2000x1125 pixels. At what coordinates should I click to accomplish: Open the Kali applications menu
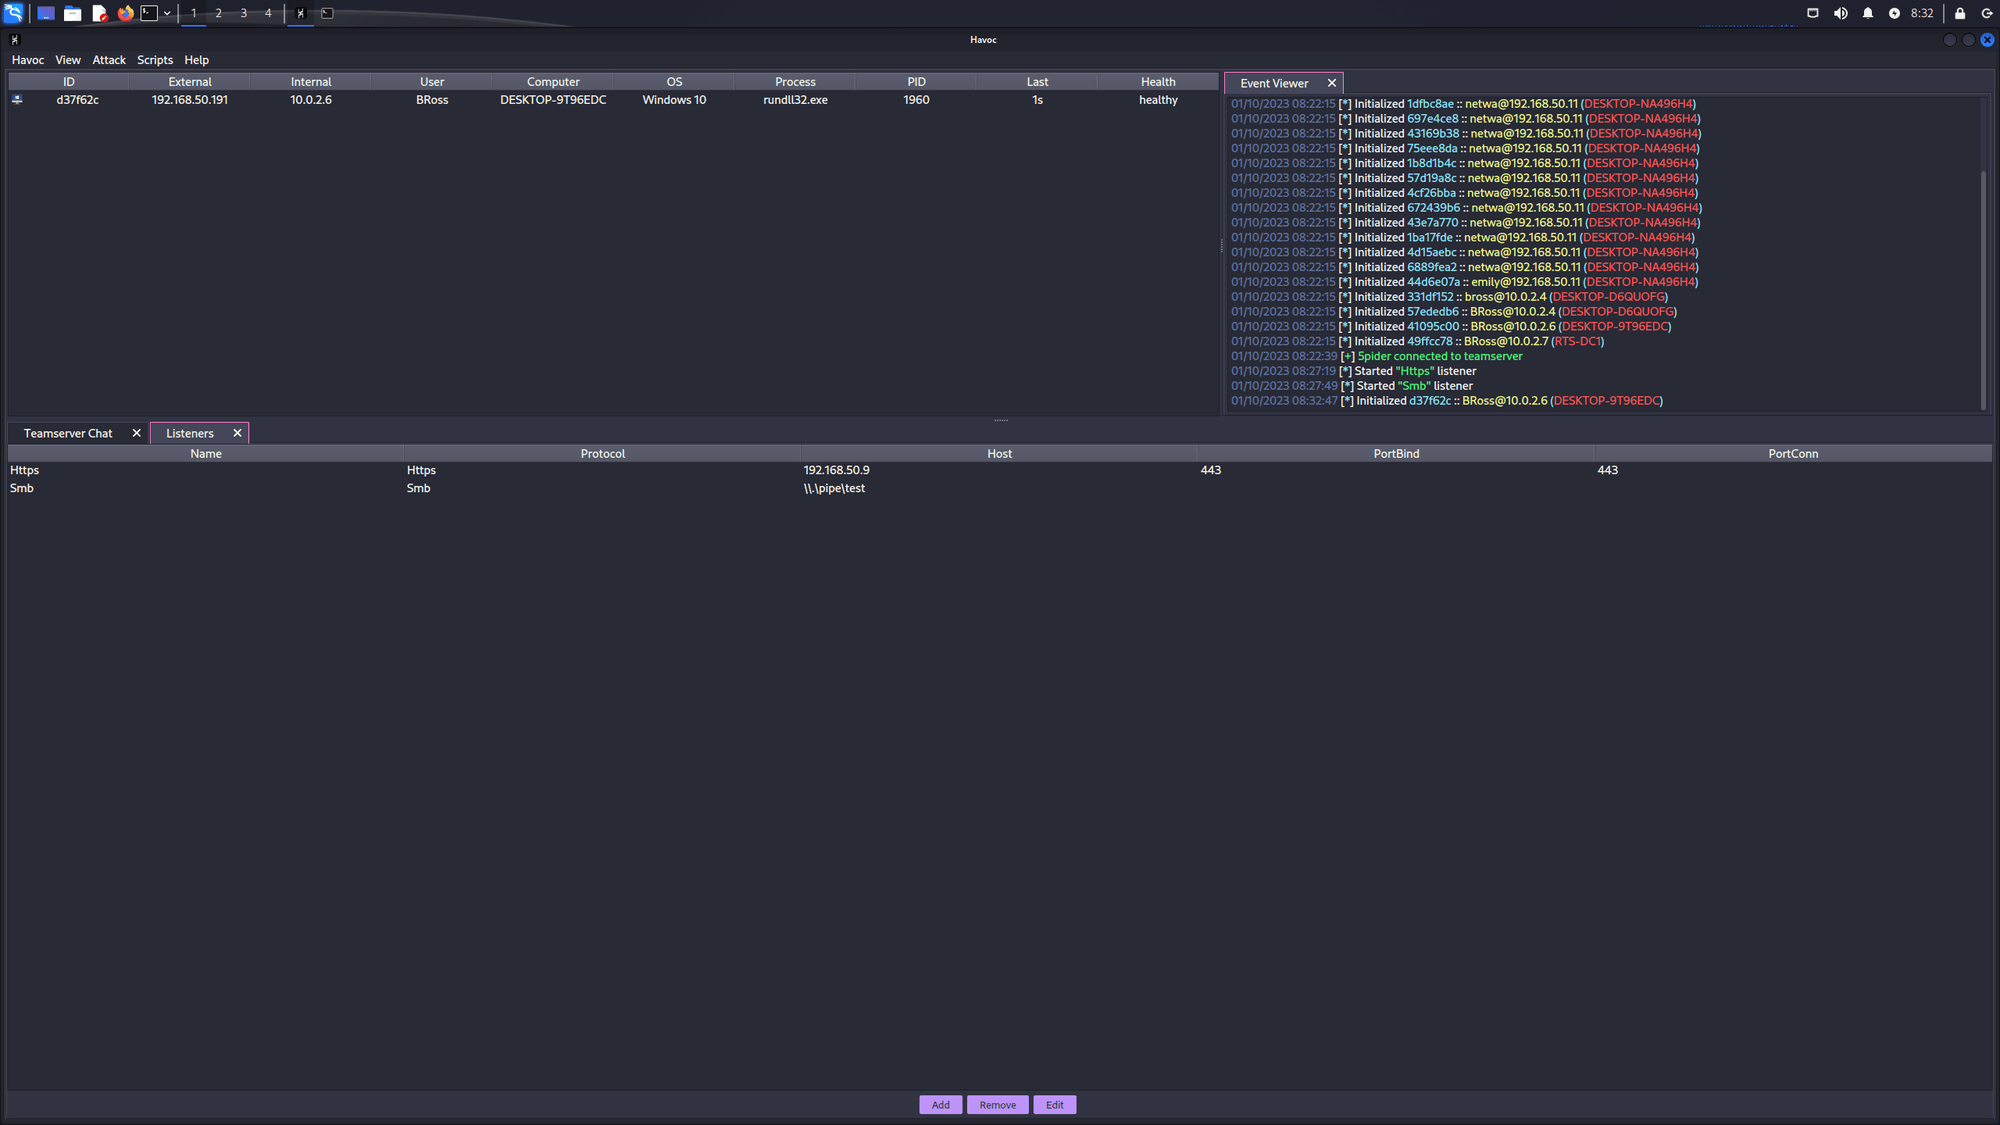point(13,13)
